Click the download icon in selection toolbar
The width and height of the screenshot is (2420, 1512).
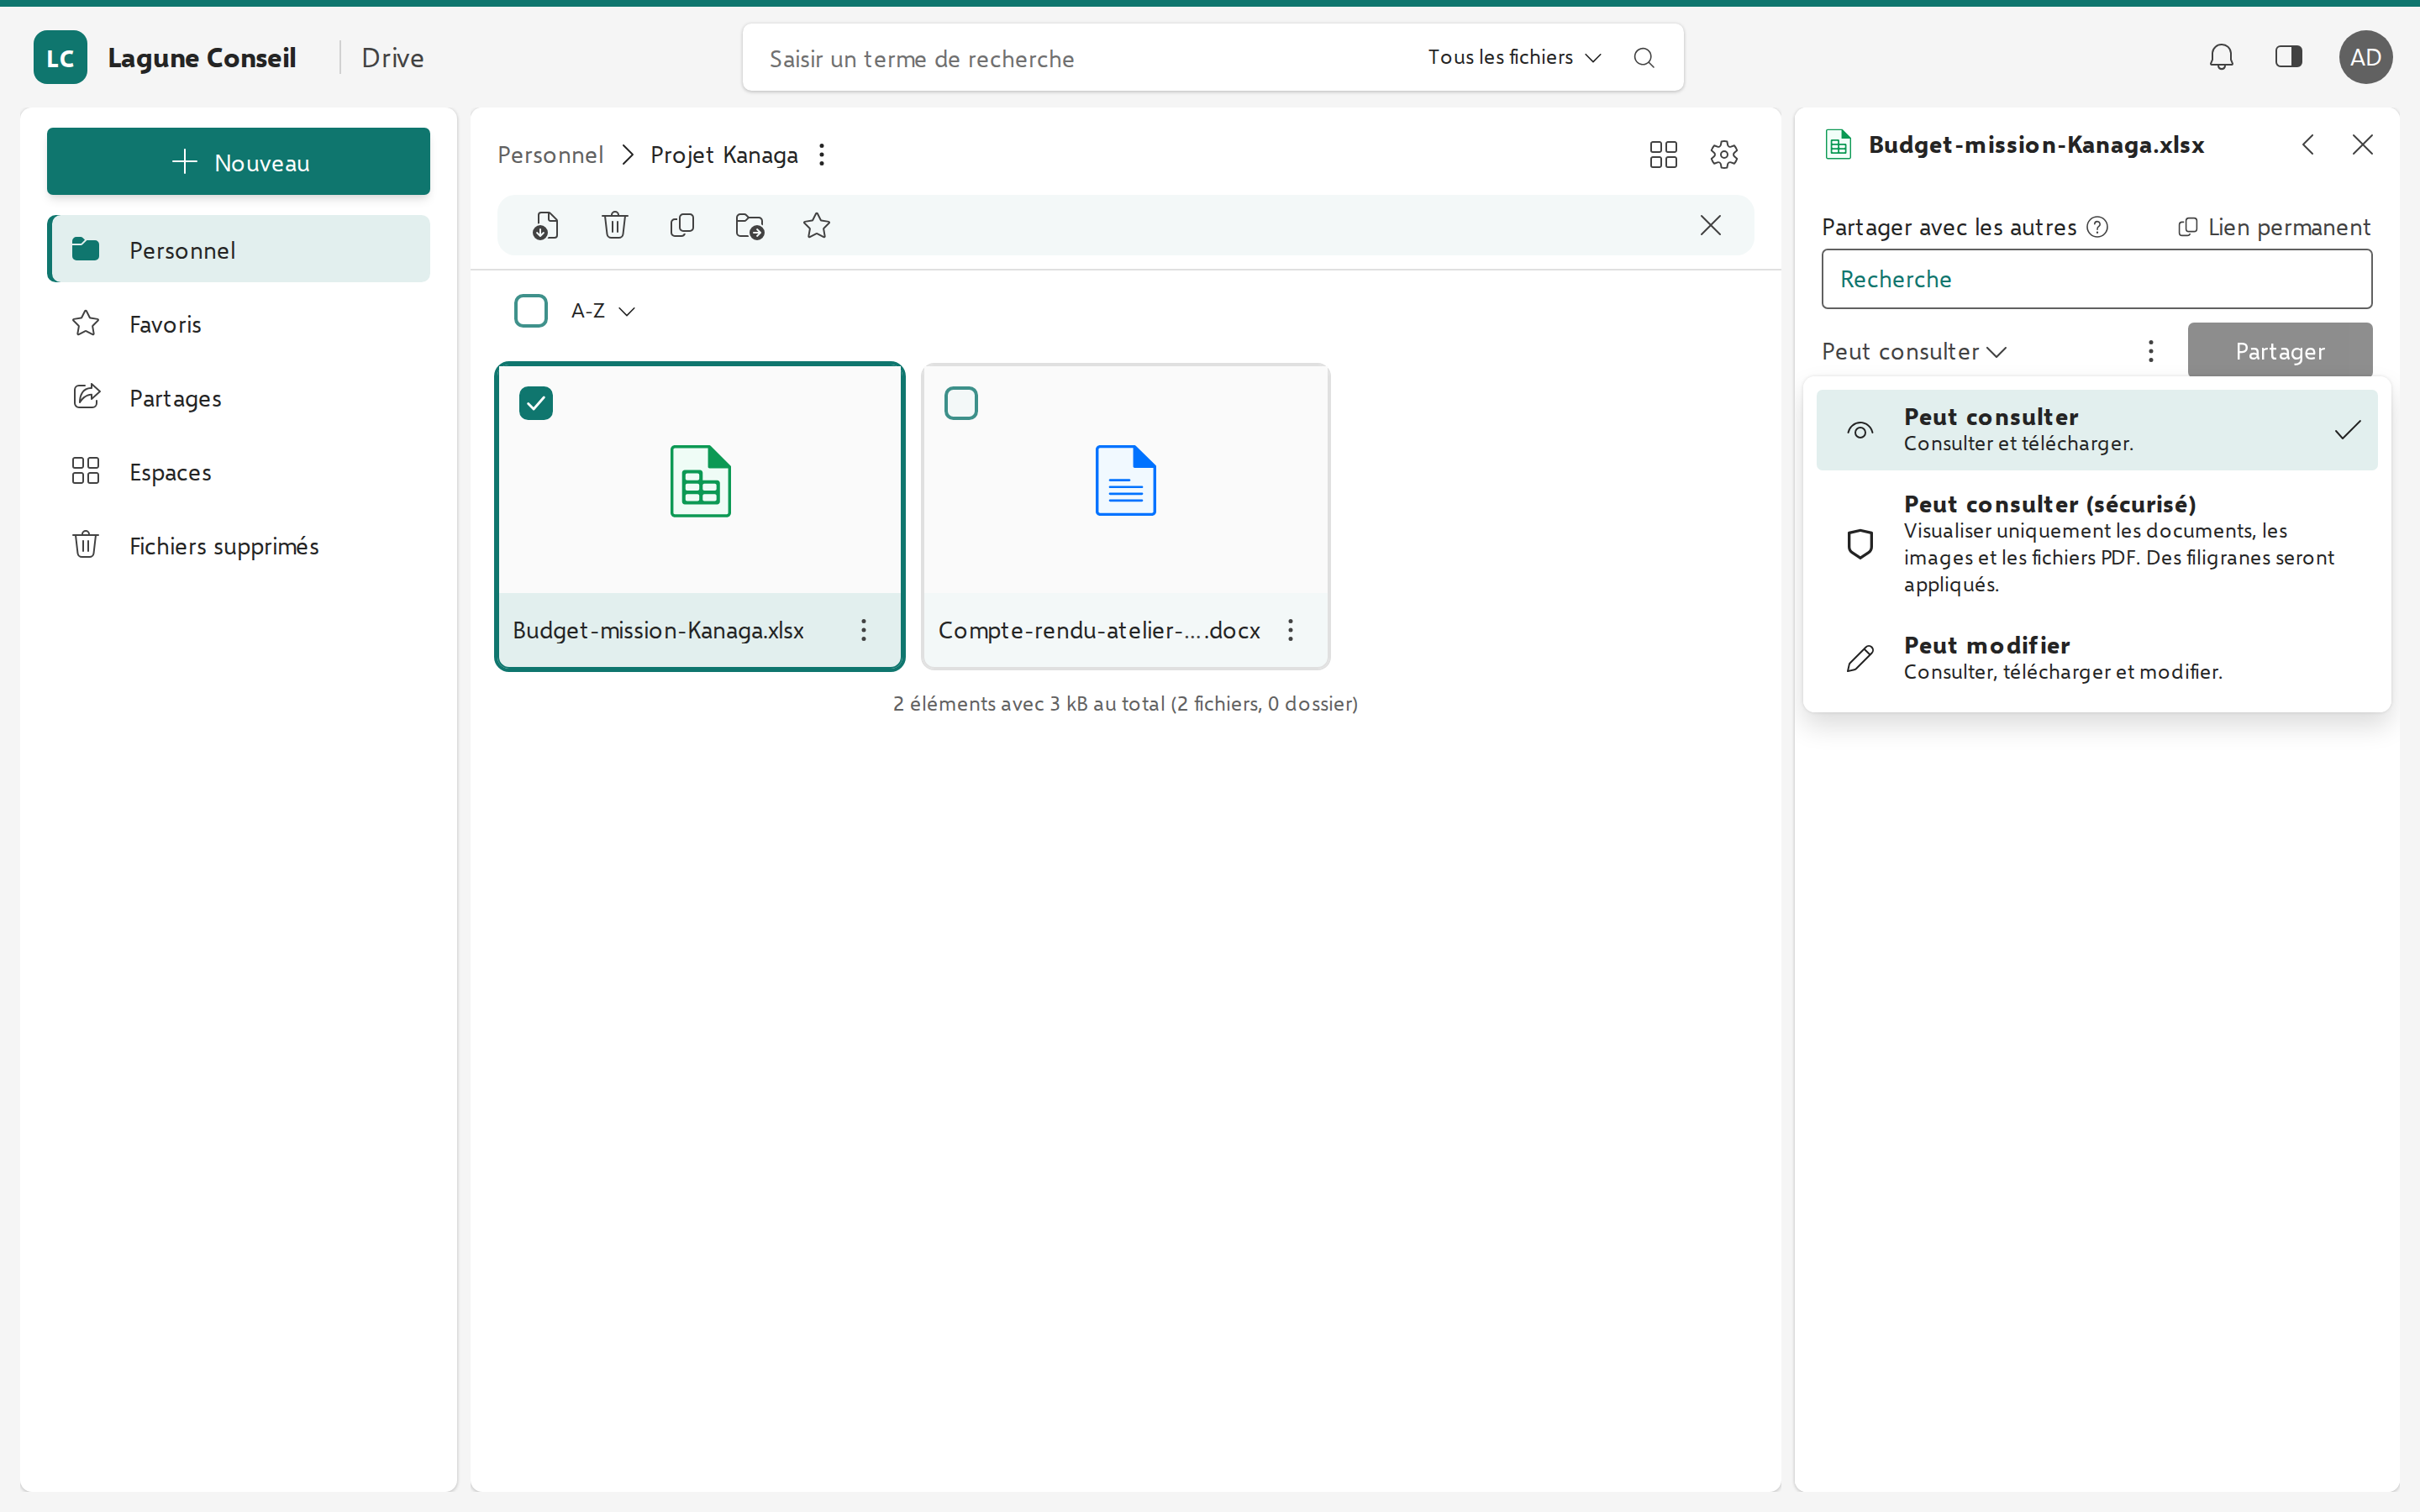click(x=546, y=226)
